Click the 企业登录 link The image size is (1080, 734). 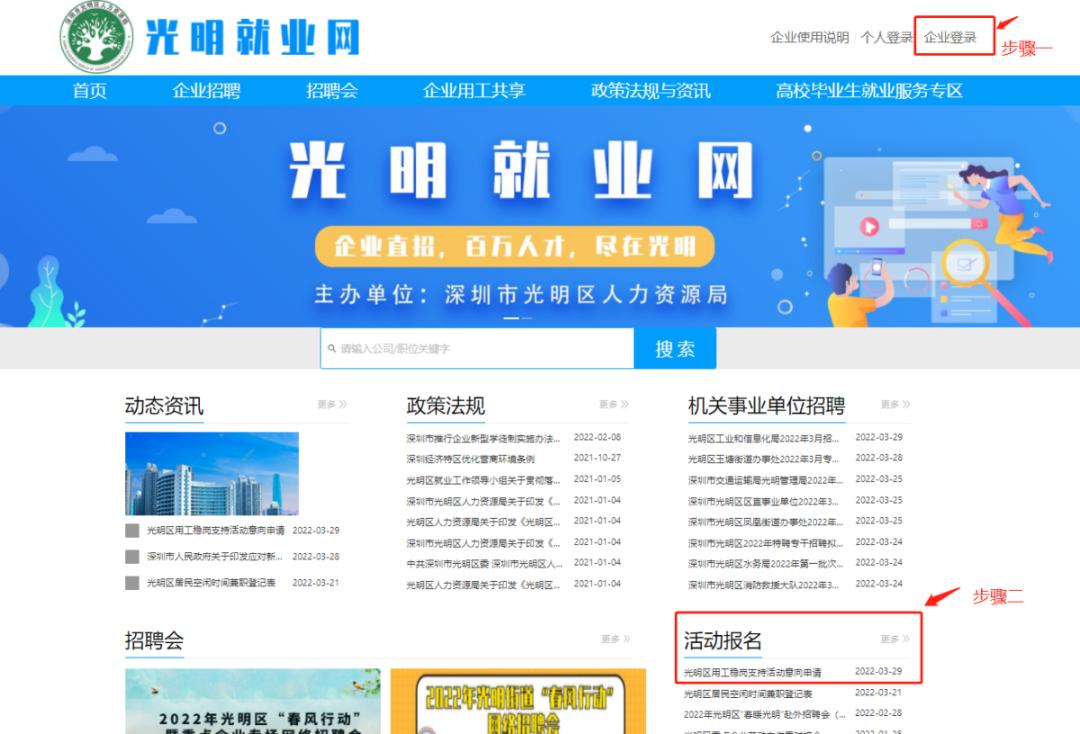click(950, 38)
